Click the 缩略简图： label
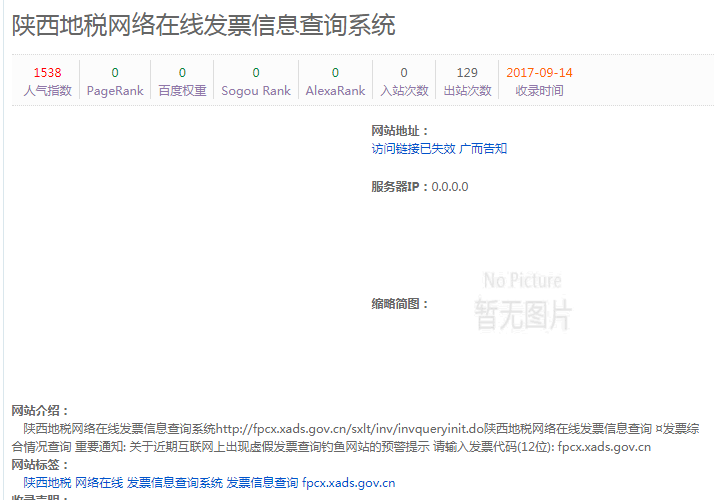This screenshot has width=714, height=500. tap(400, 304)
